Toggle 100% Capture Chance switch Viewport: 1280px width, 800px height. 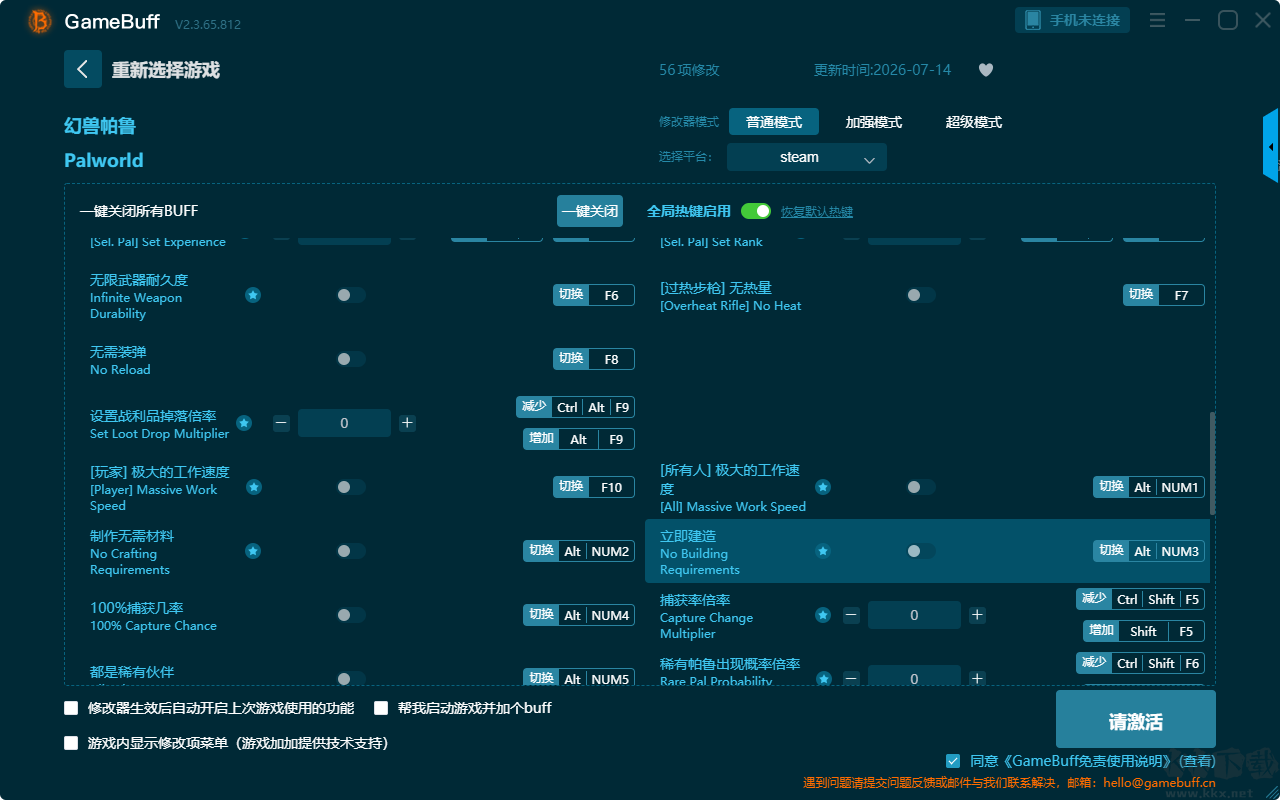[x=351, y=615]
